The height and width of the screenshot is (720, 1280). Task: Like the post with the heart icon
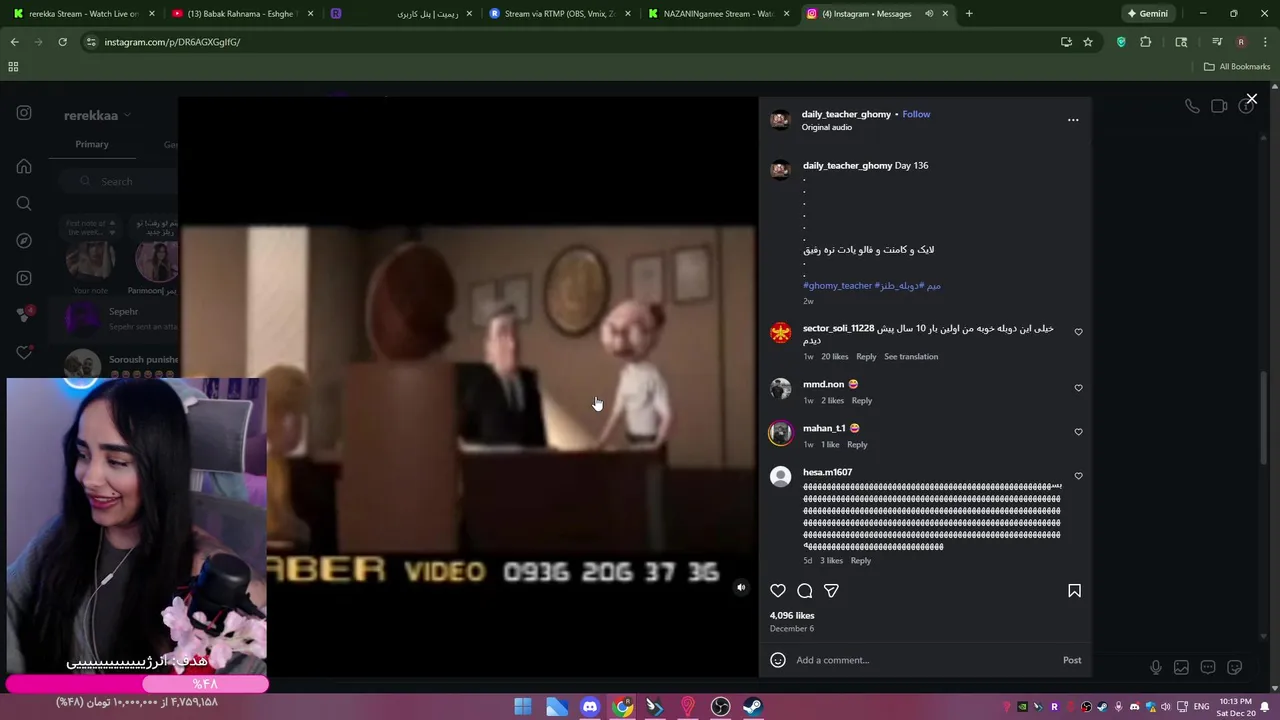tap(778, 591)
